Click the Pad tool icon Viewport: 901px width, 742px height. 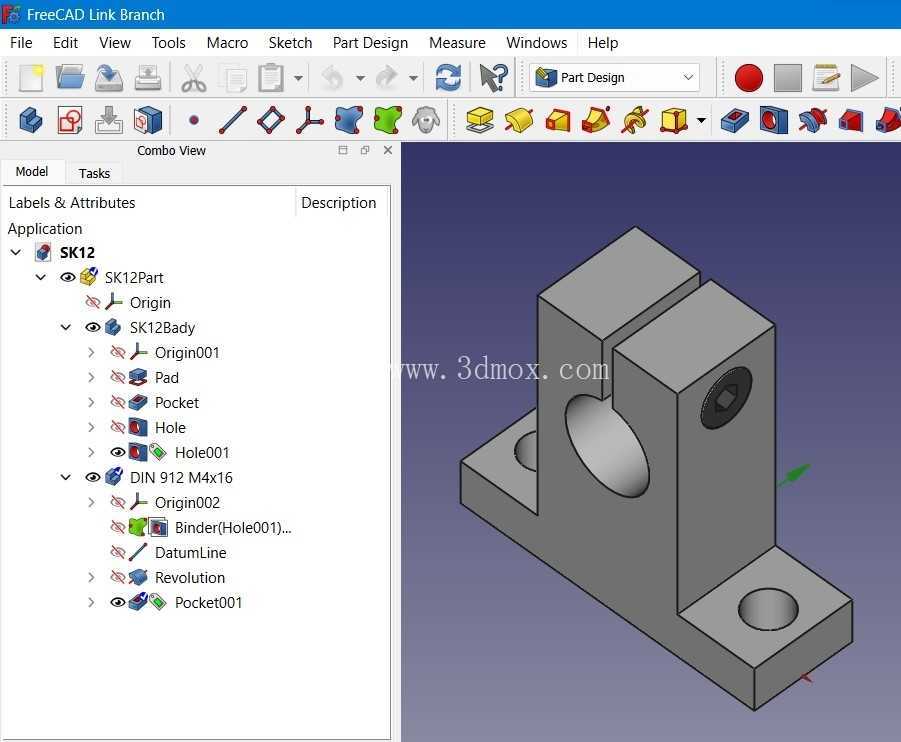click(480, 120)
